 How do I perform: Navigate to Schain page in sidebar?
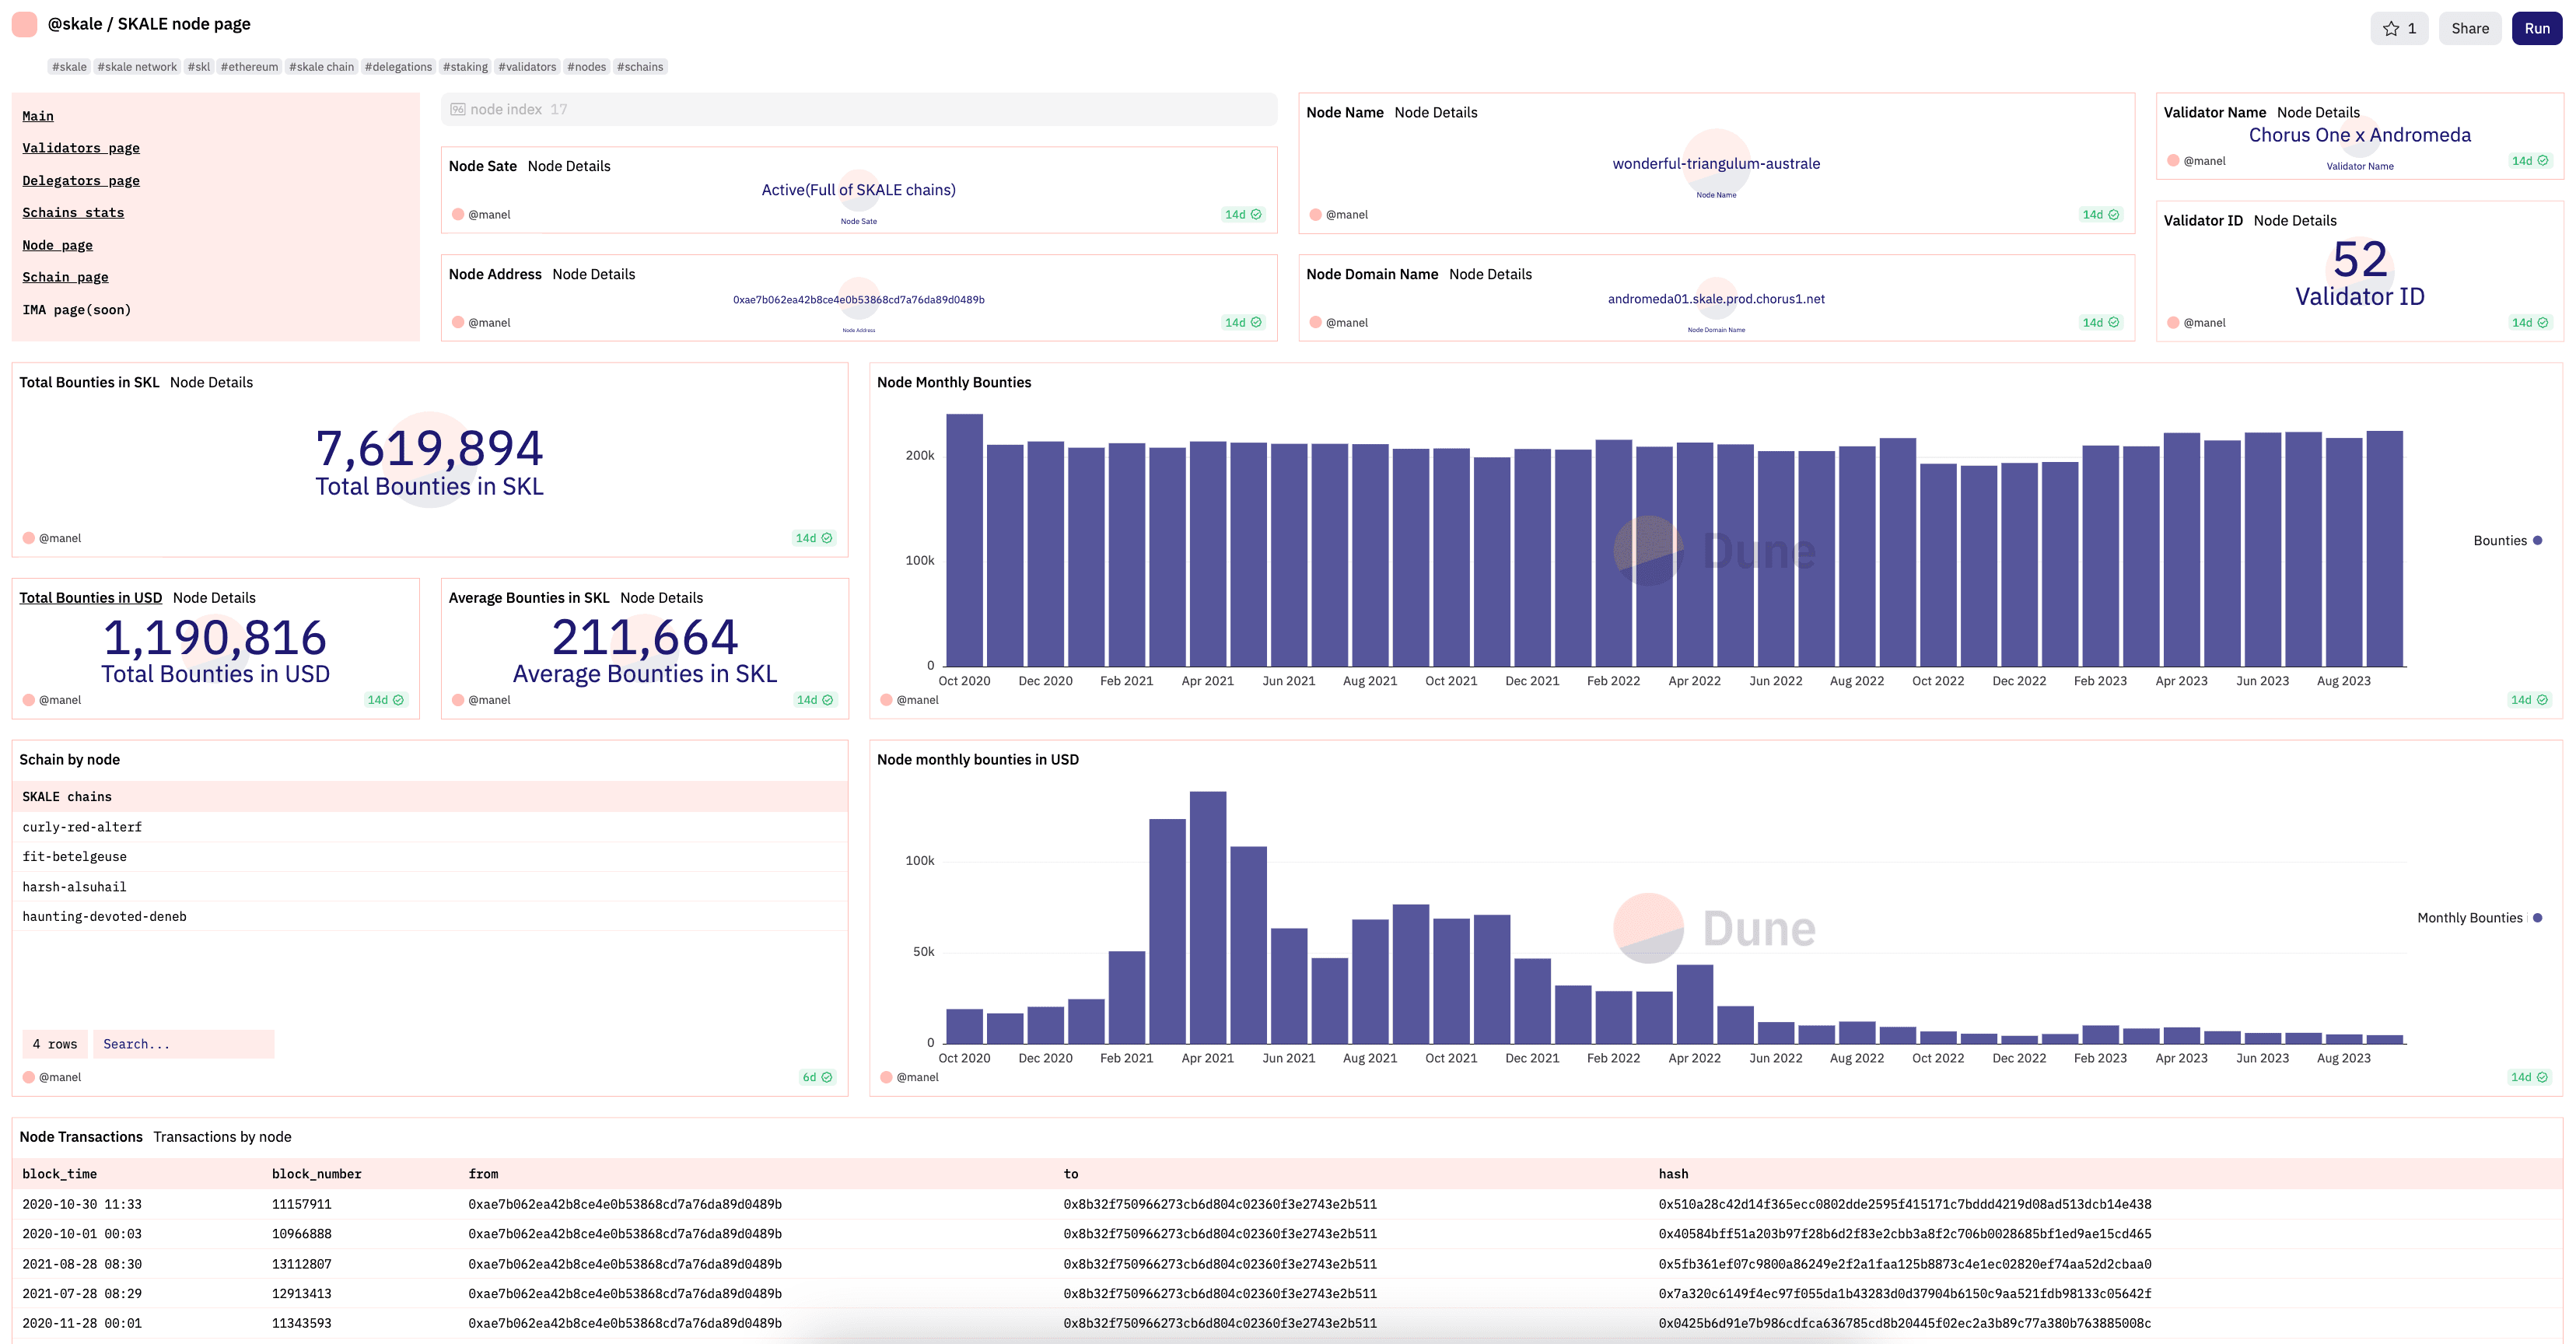click(65, 277)
